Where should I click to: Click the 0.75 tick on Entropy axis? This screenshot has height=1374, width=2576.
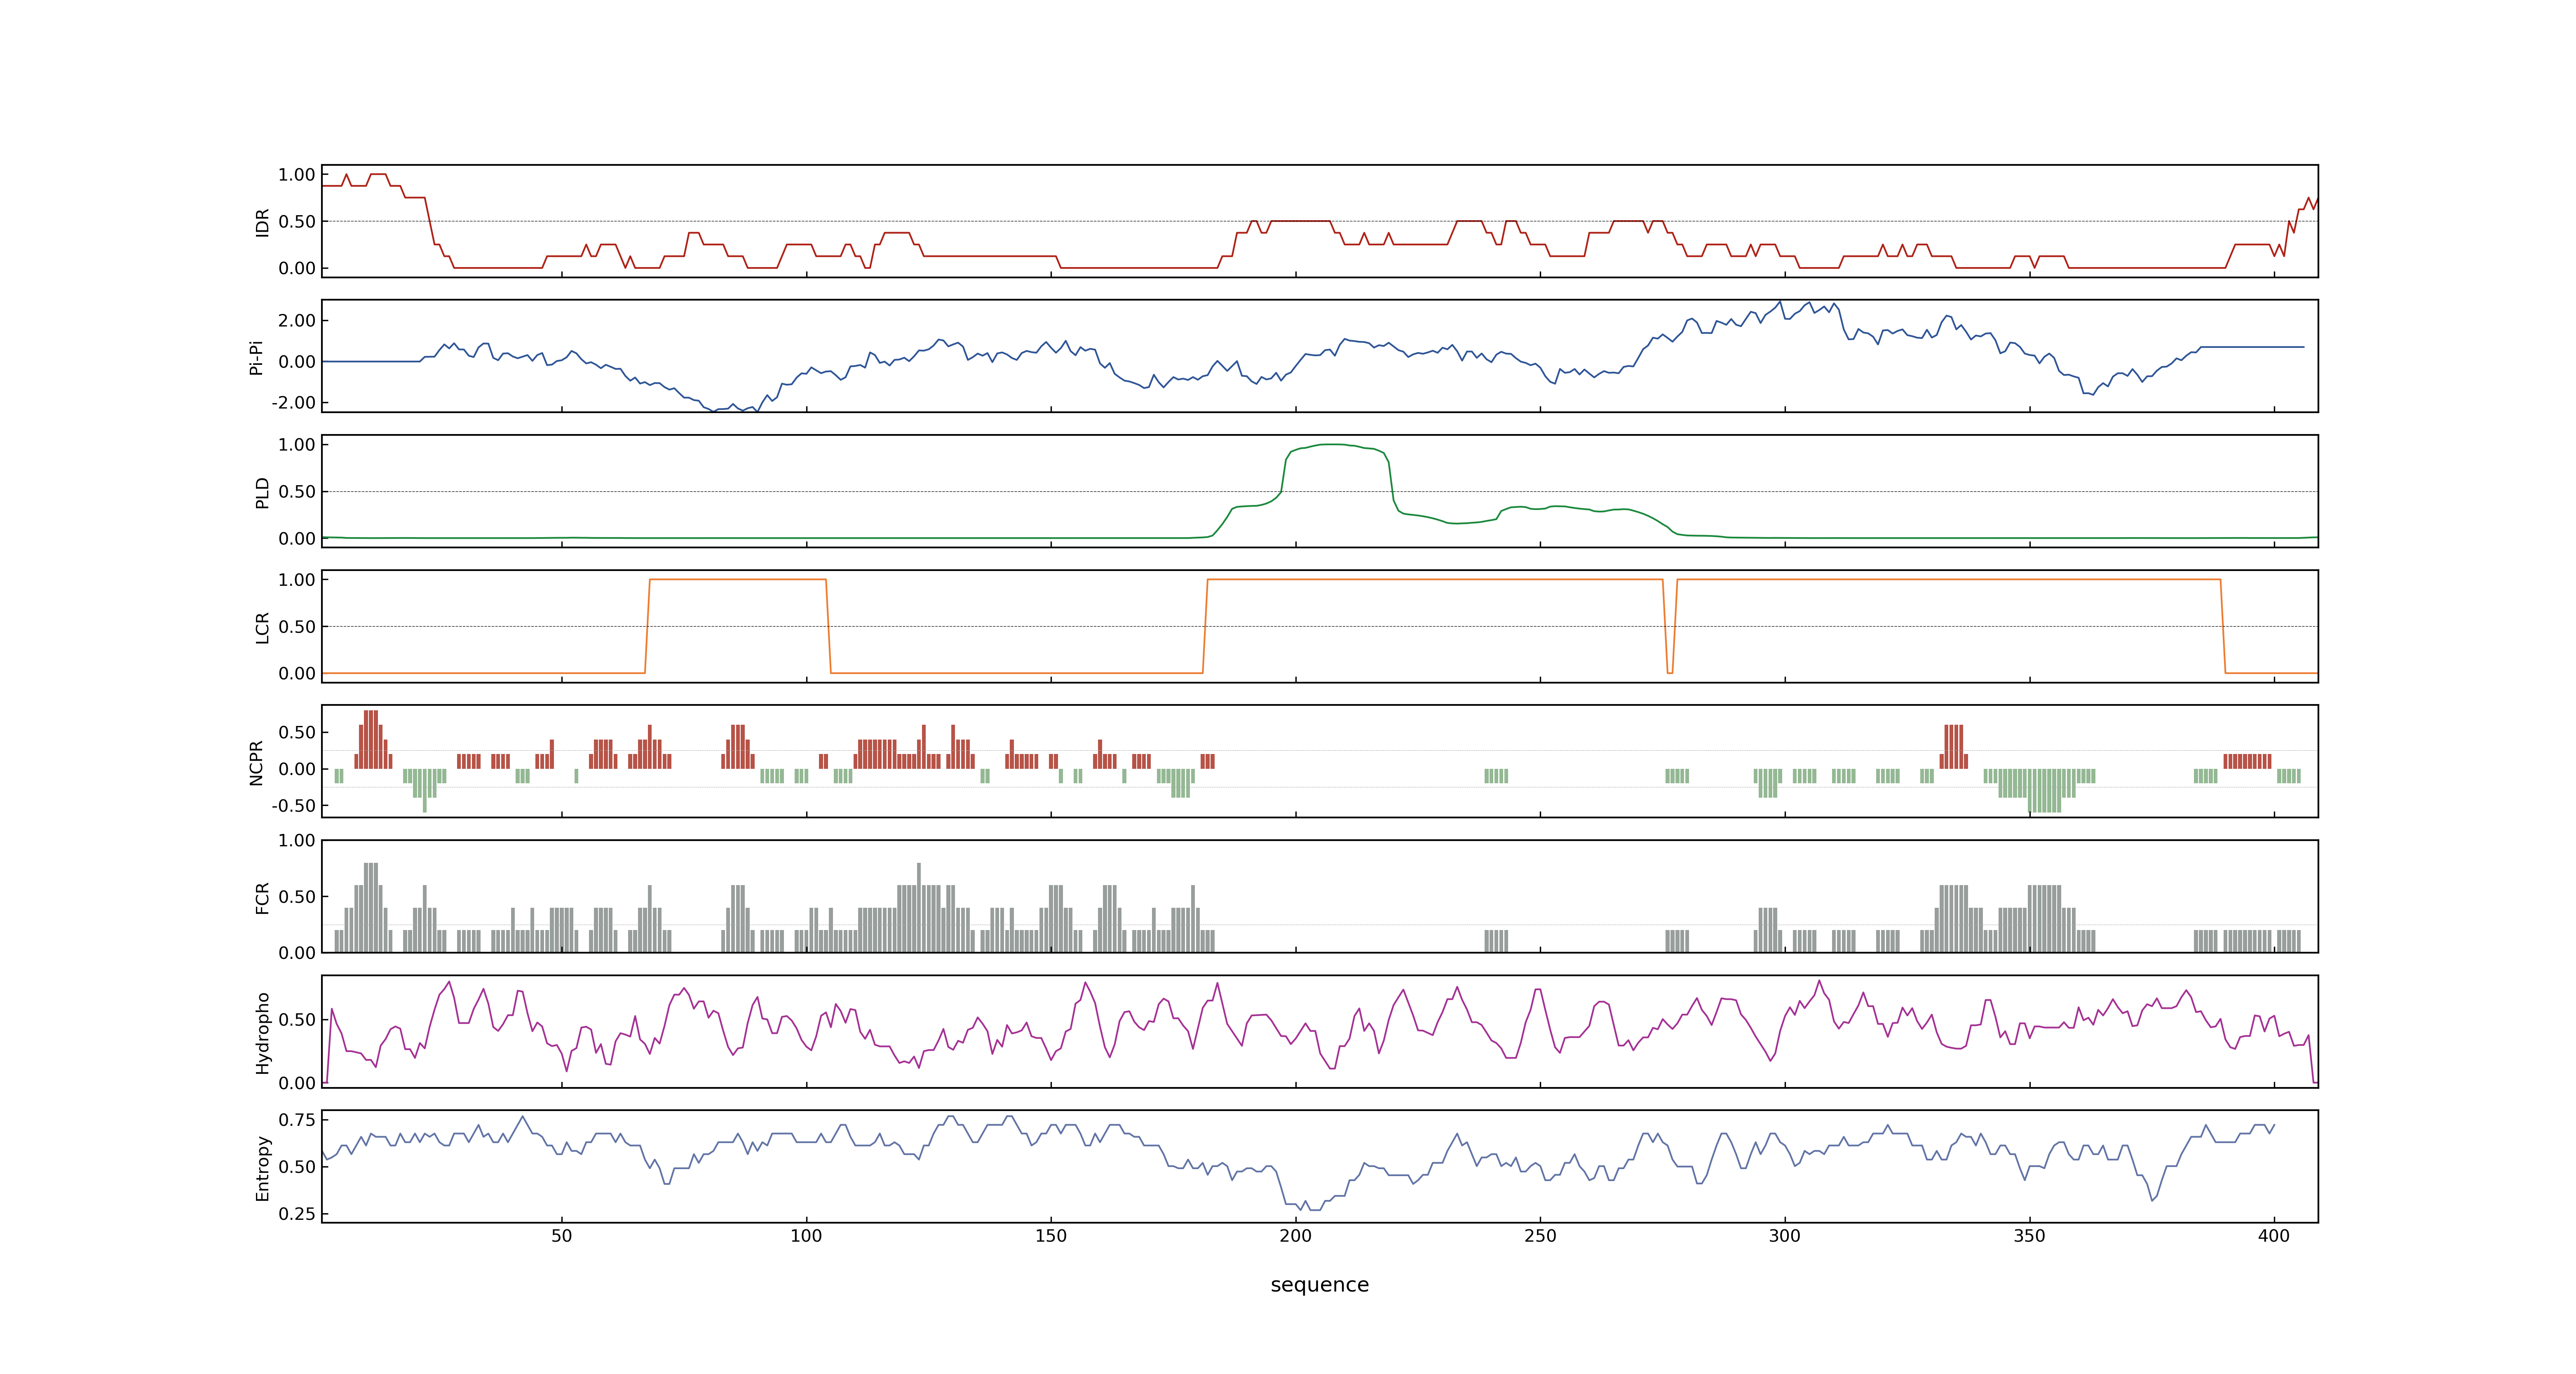click(x=297, y=1120)
